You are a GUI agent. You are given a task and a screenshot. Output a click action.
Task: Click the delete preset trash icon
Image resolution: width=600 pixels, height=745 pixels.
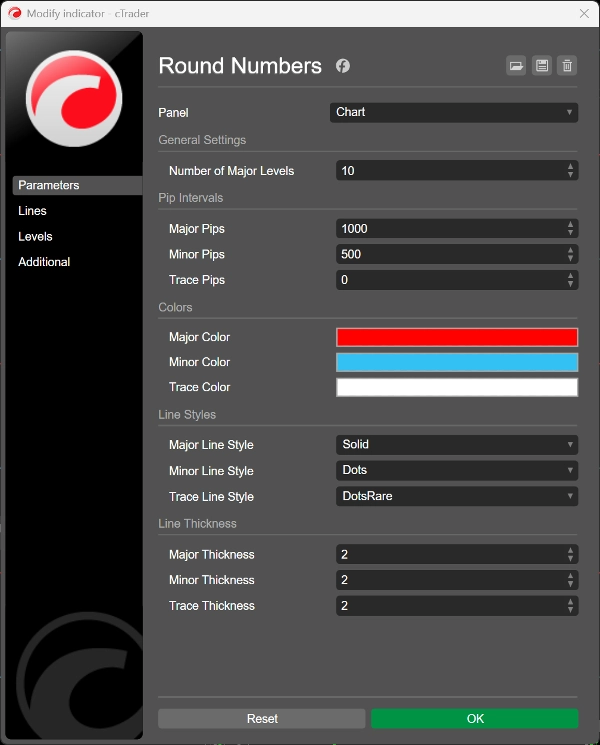(567, 66)
